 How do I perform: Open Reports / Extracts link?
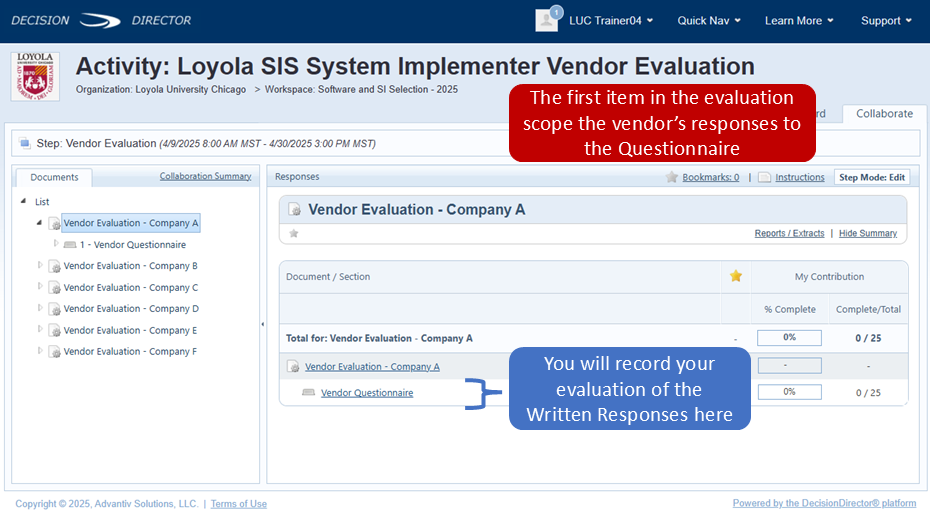pos(789,234)
